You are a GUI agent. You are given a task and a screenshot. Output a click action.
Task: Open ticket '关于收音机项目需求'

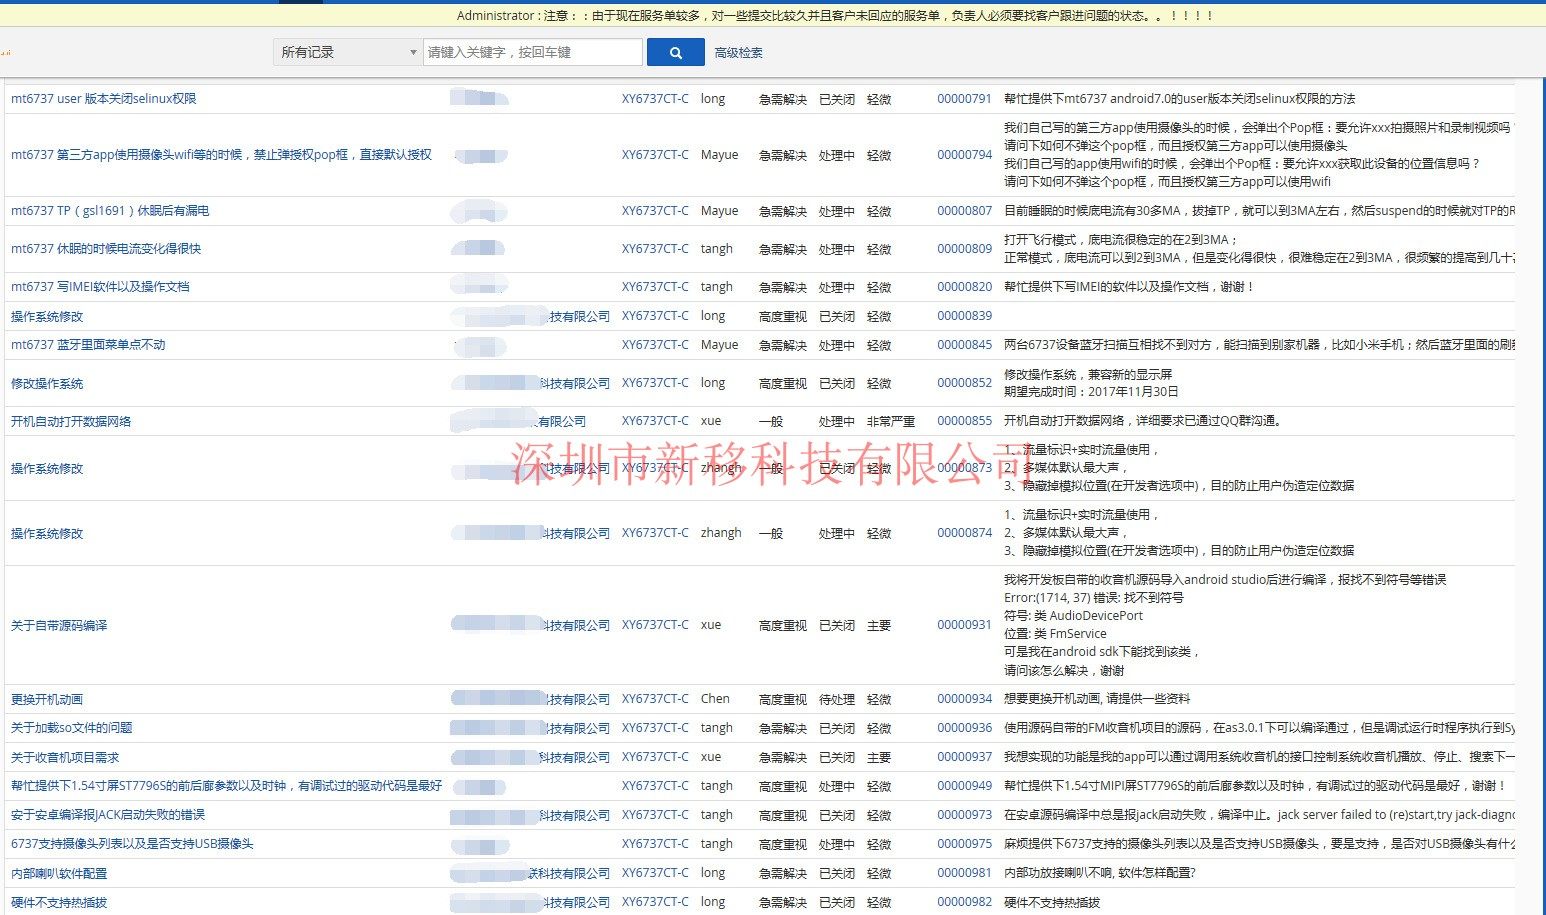pos(65,757)
